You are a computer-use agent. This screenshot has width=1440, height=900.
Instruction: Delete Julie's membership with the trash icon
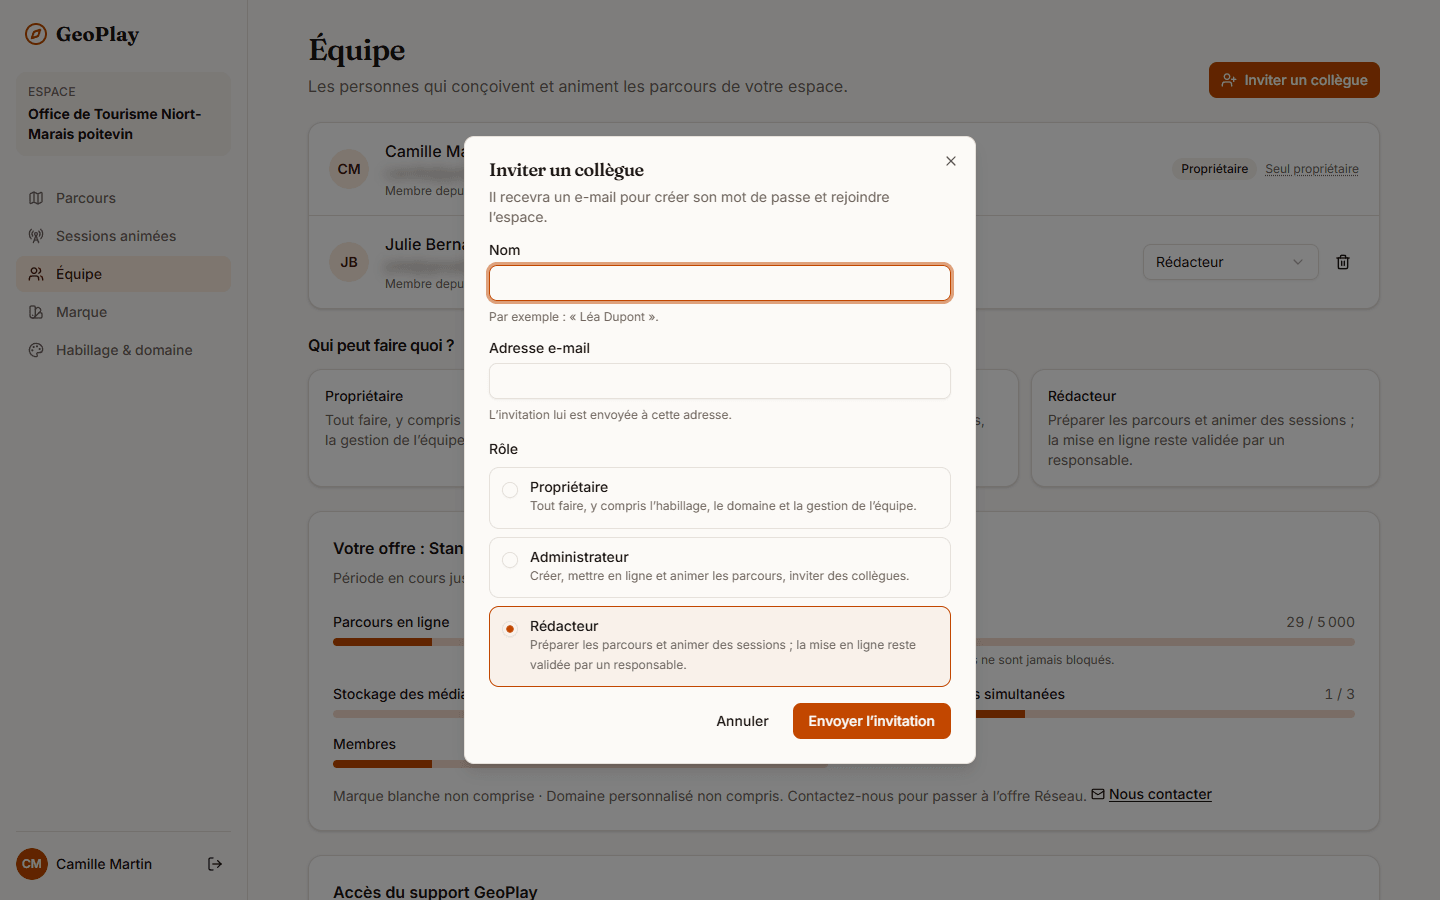(1343, 262)
